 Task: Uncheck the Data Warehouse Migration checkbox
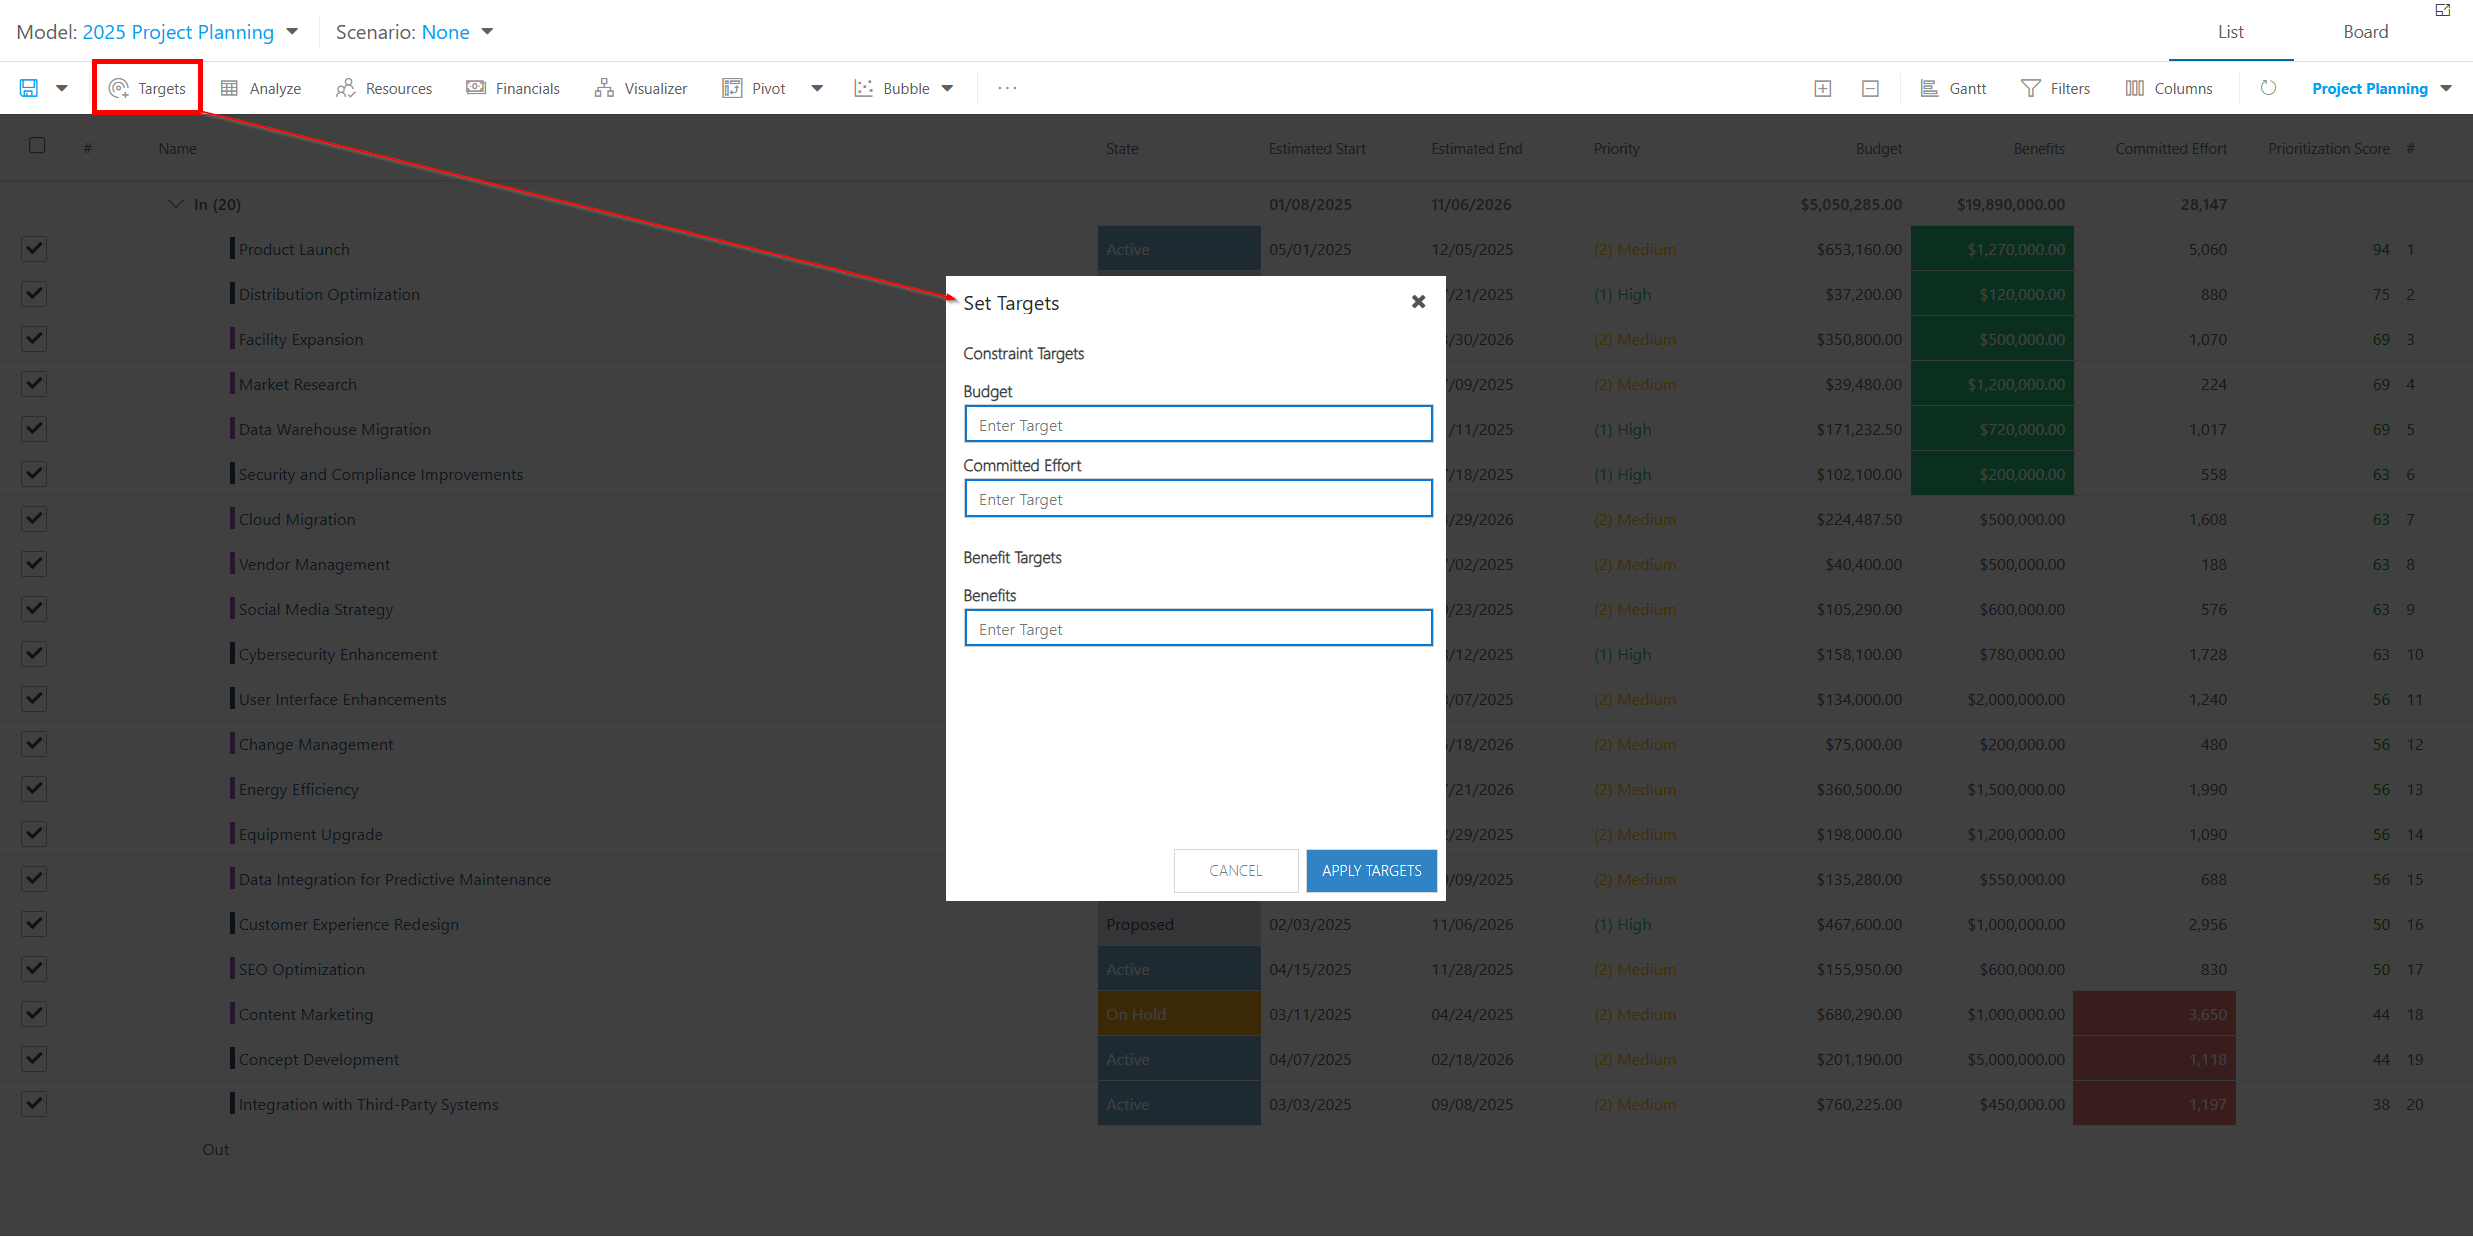(34, 429)
